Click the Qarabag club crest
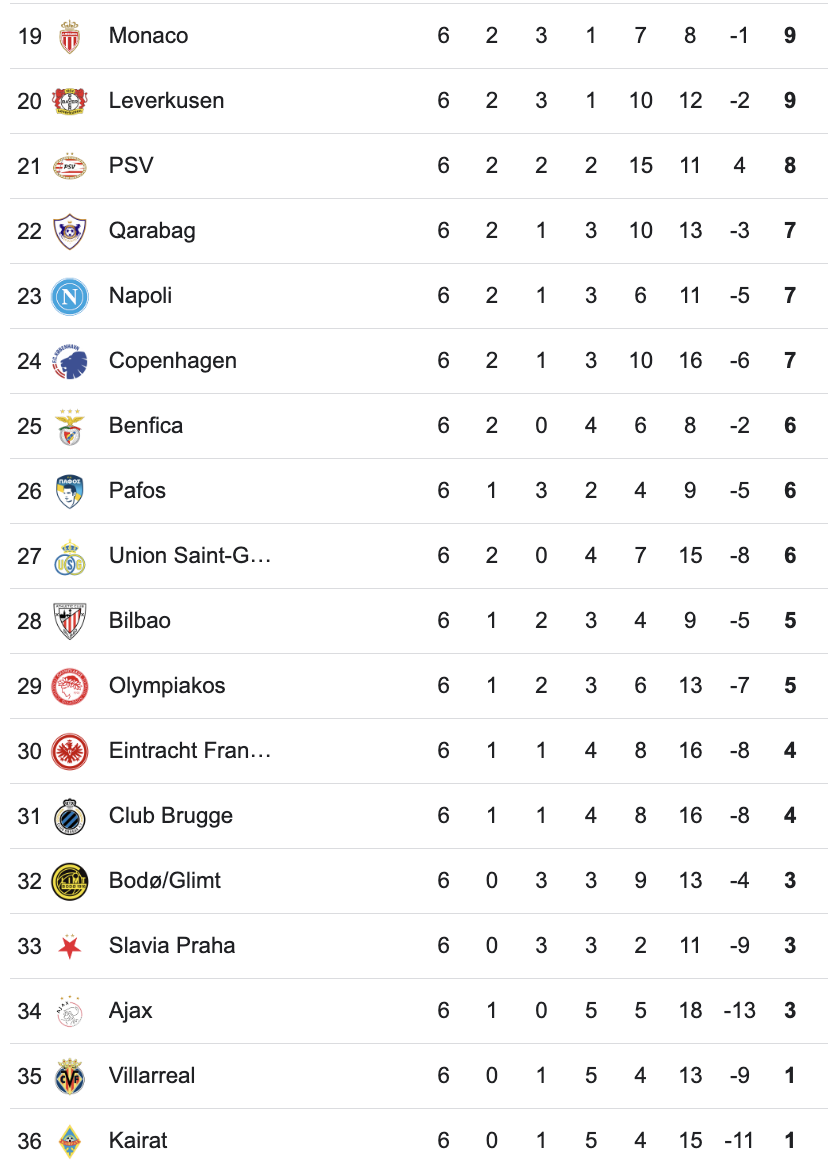828x1170 pixels. click(x=69, y=231)
